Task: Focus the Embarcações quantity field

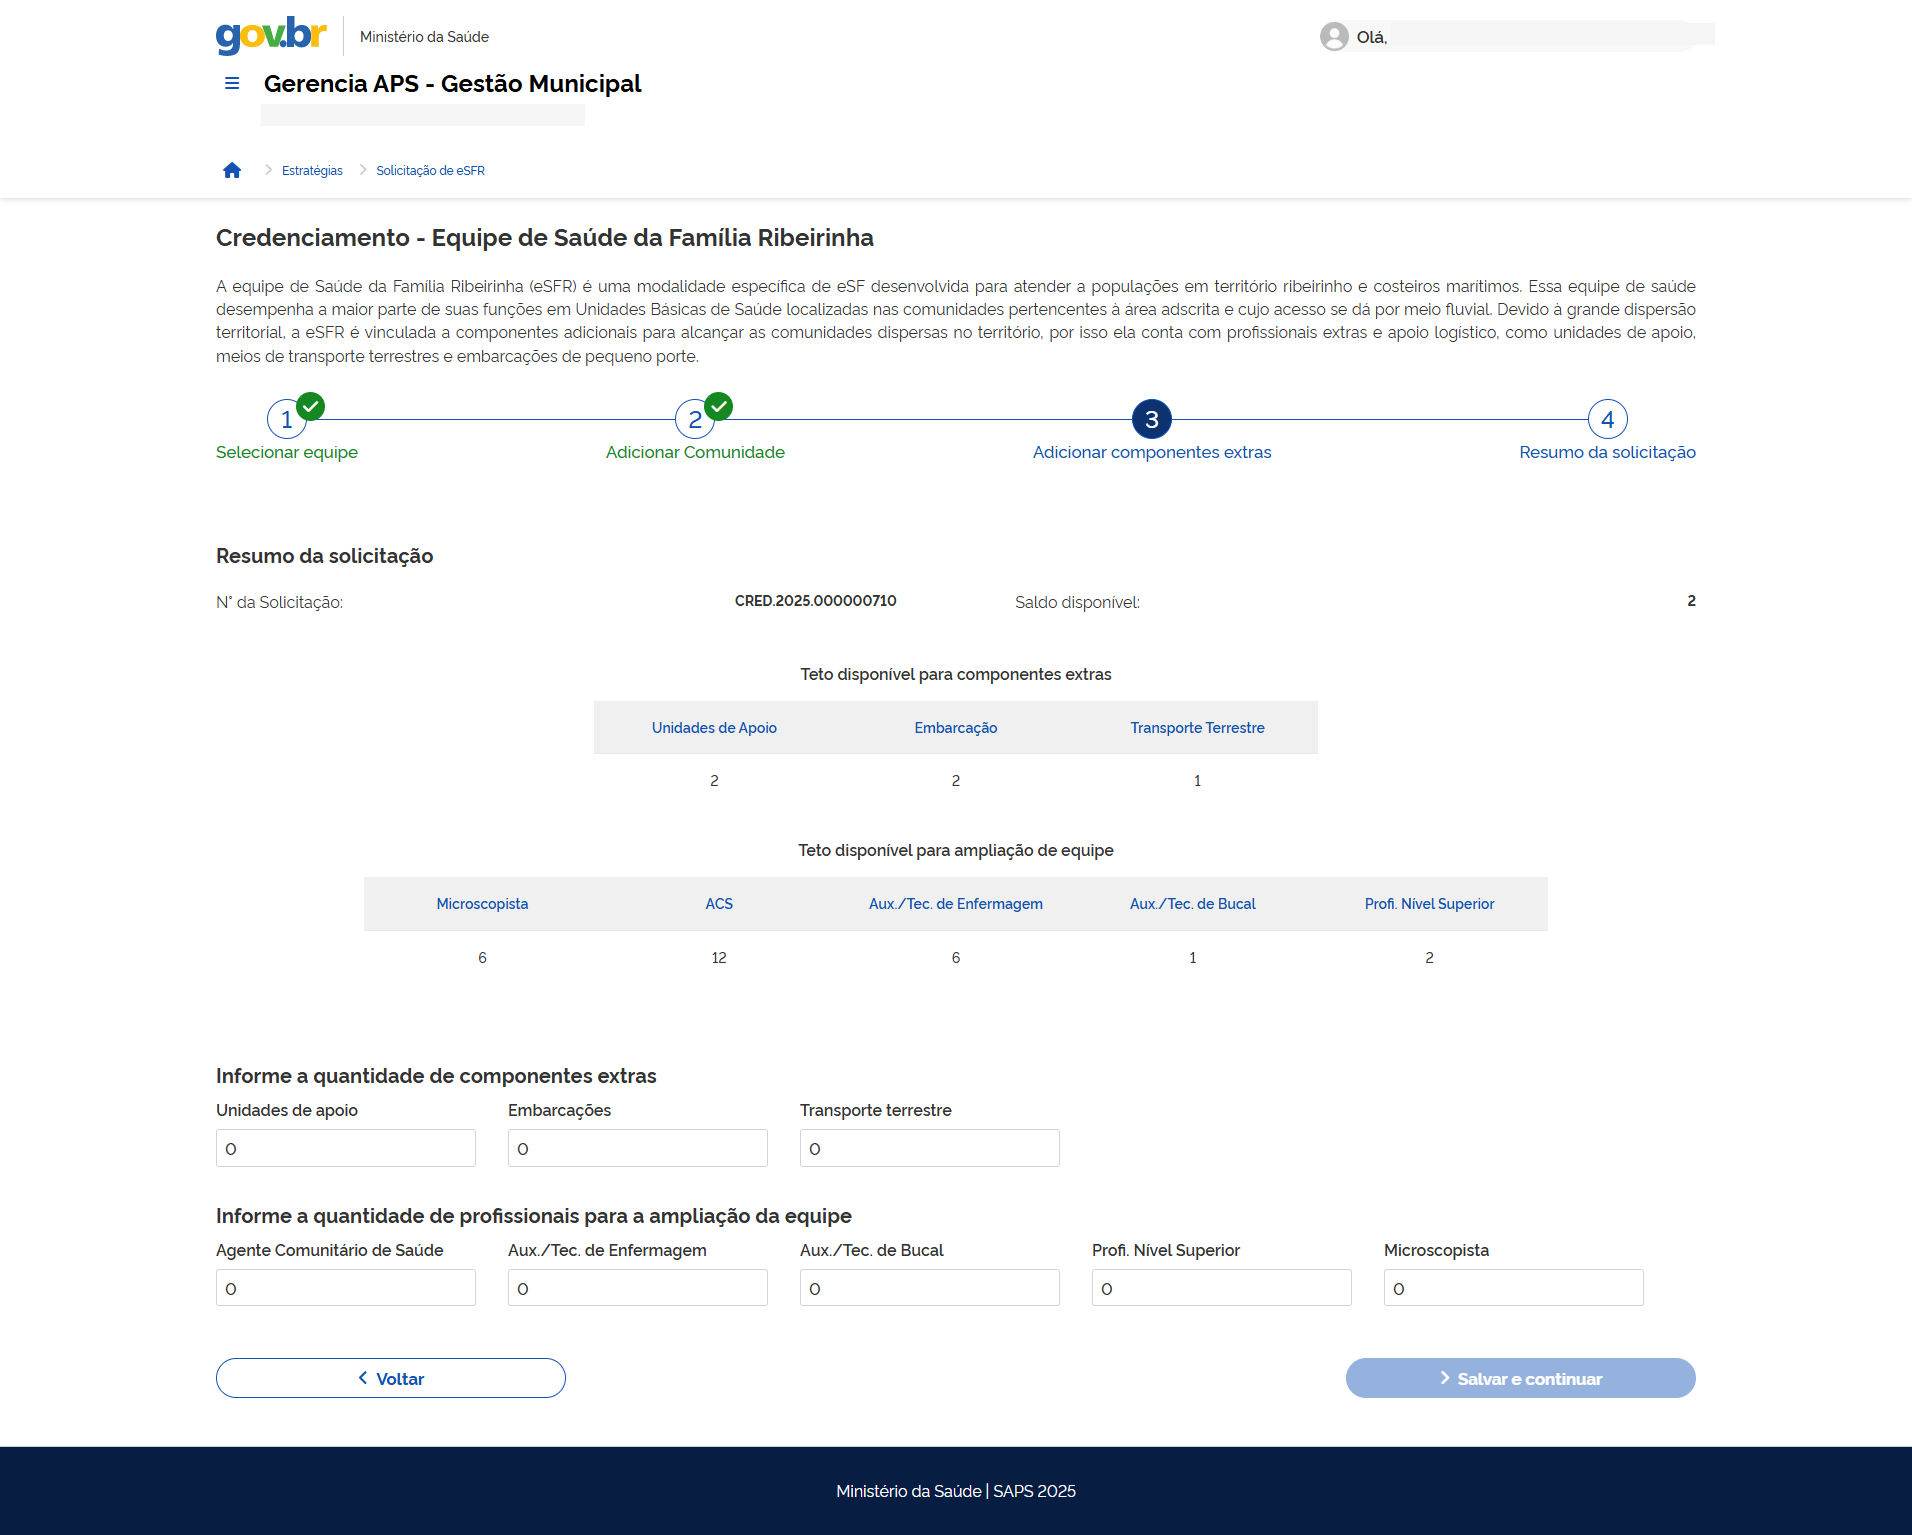Action: tap(638, 1148)
